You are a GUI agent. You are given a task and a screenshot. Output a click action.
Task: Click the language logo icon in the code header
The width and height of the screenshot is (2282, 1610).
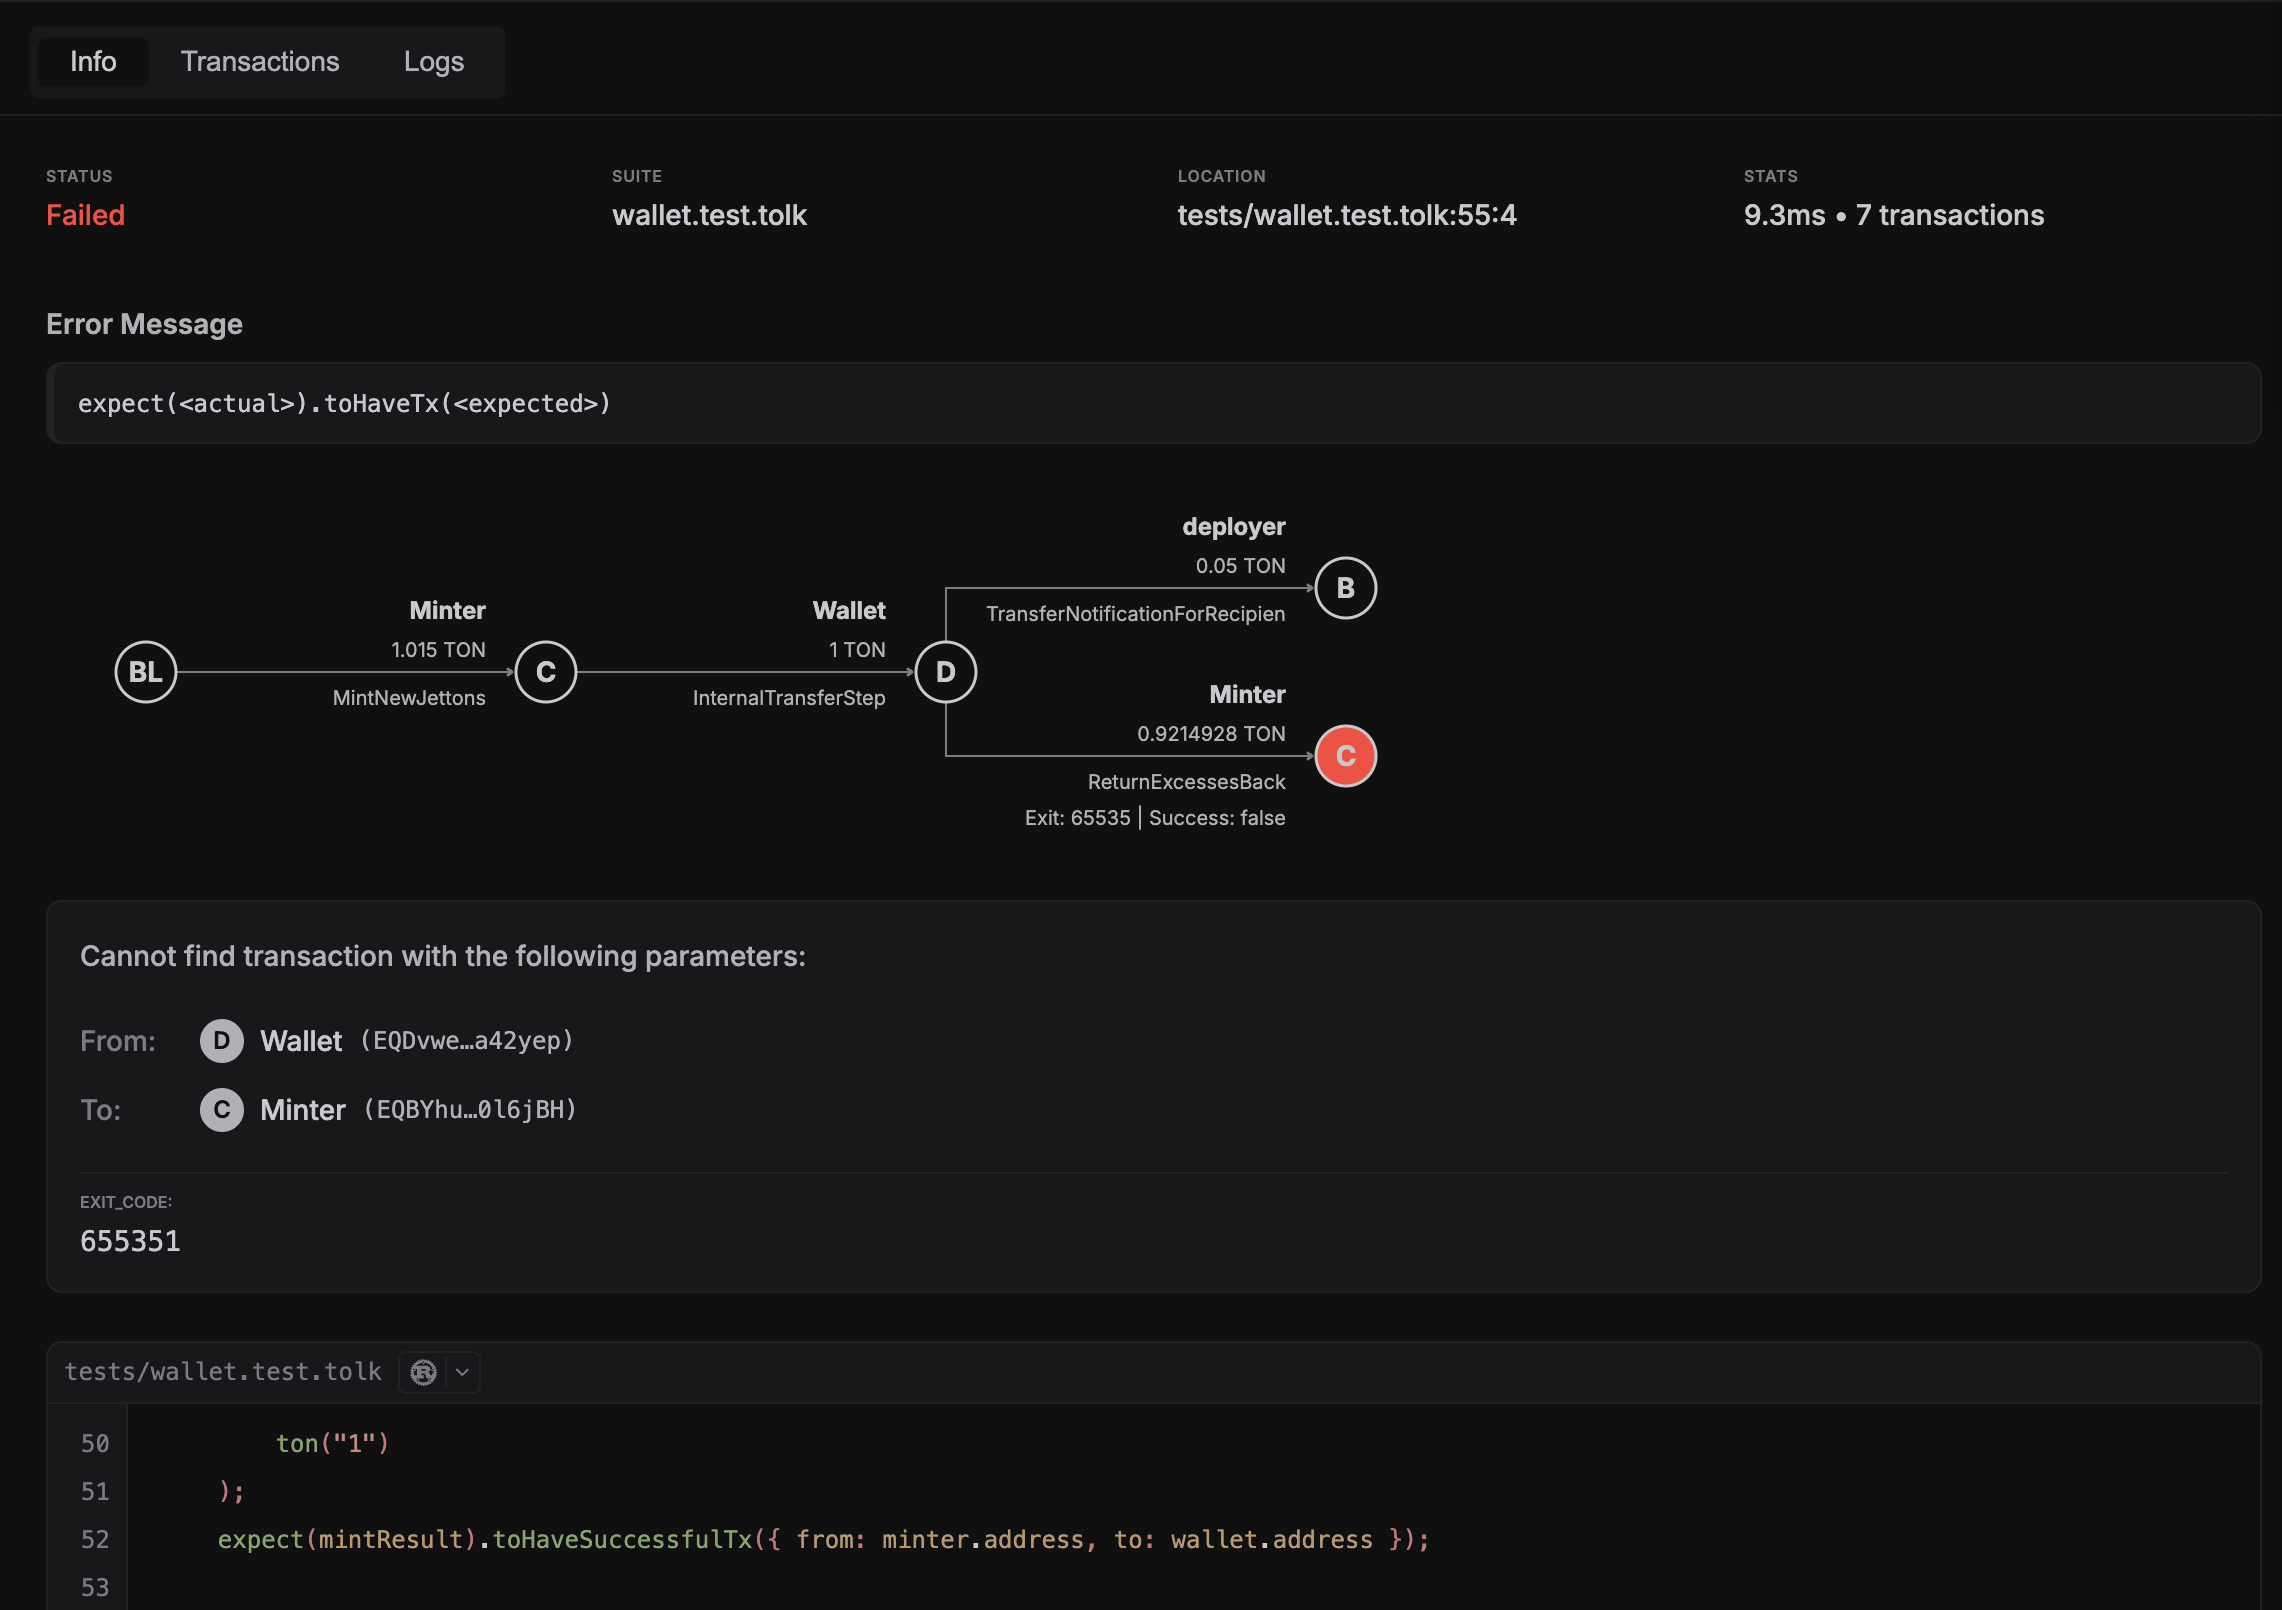coord(424,1371)
